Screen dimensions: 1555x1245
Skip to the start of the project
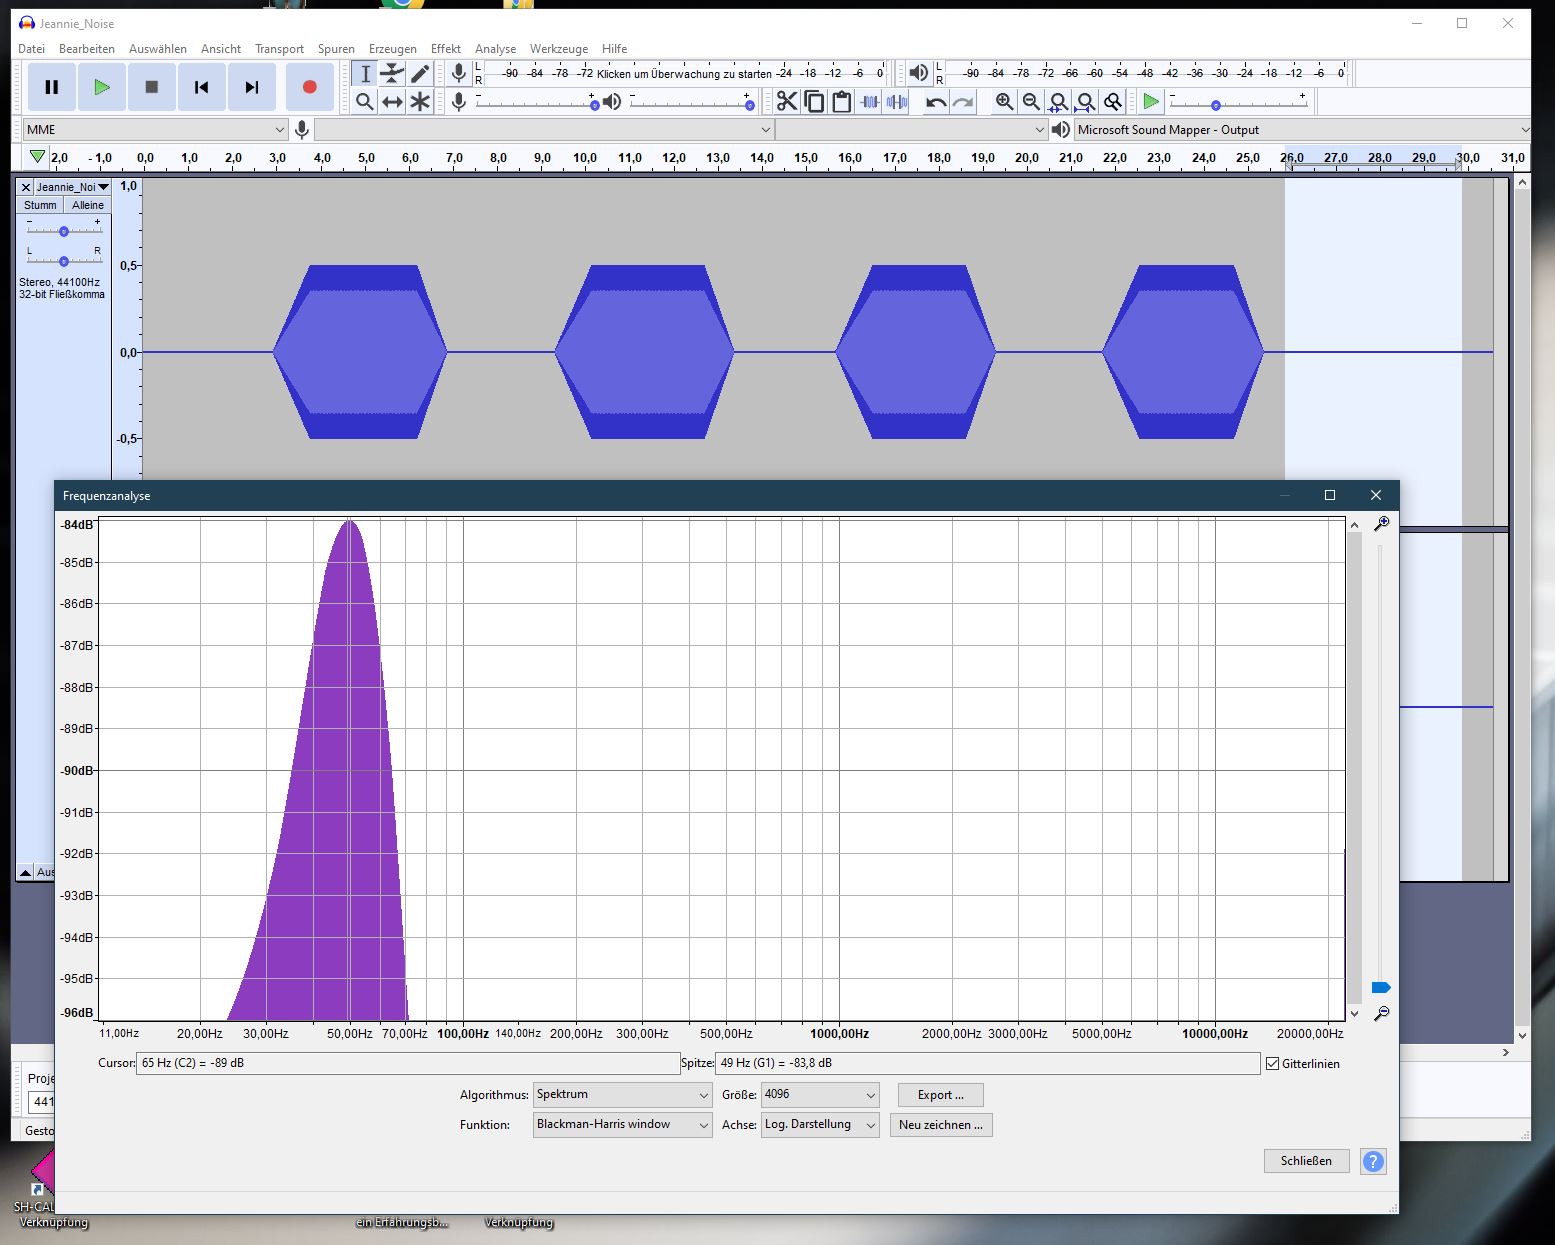click(x=202, y=87)
